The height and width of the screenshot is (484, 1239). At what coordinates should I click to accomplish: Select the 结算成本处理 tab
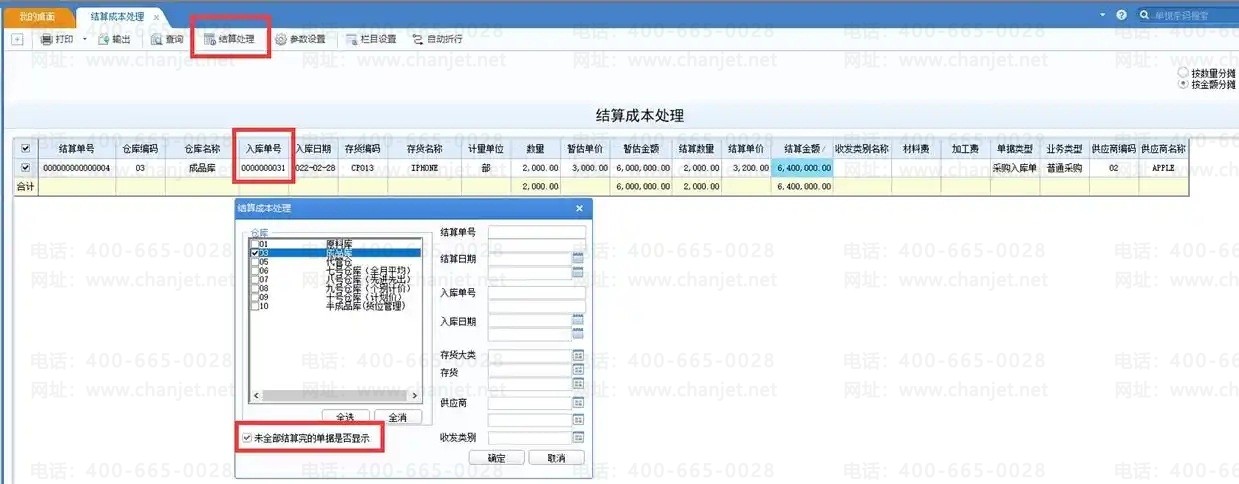tap(116, 17)
